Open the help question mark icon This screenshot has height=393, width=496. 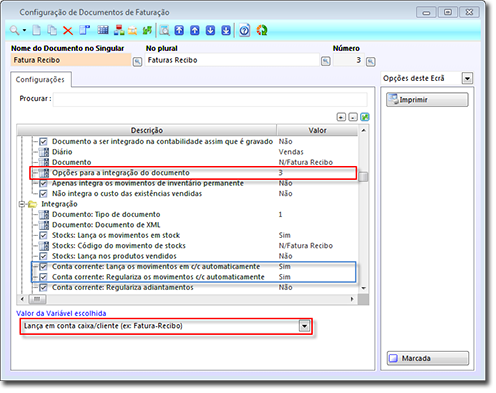click(x=244, y=30)
